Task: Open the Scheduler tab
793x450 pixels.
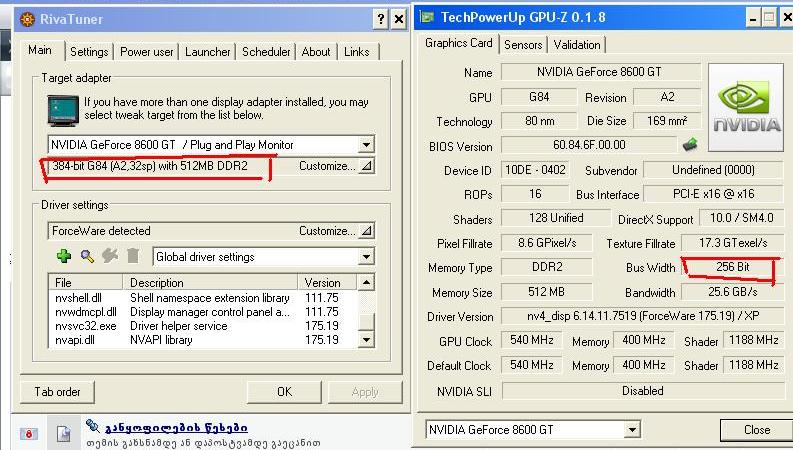Action: click(x=266, y=52)
